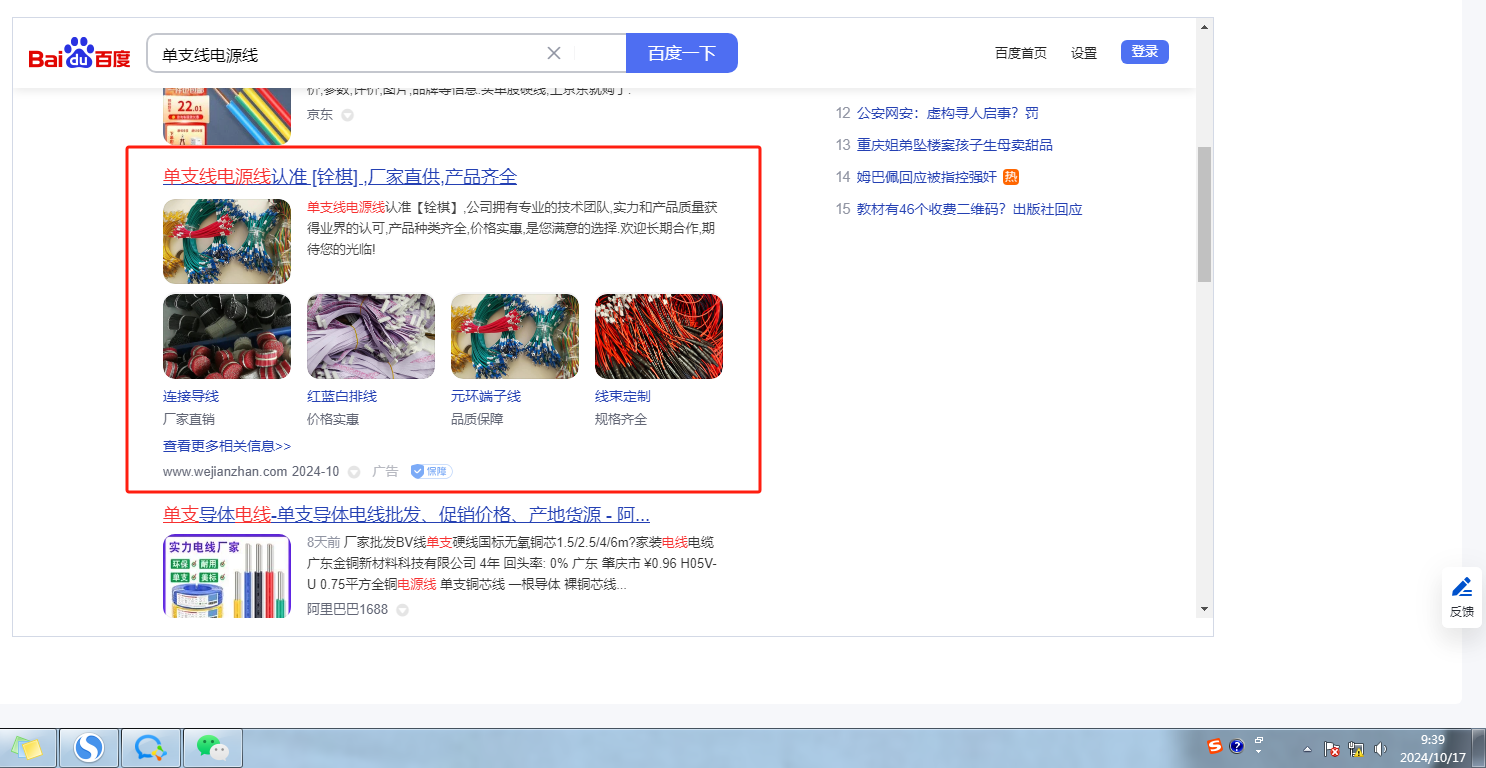The height and width of the screenshot is (768, 1486).
Task: Click the 红蓝白排线 product thumbnail
Action: coord(371,336)
